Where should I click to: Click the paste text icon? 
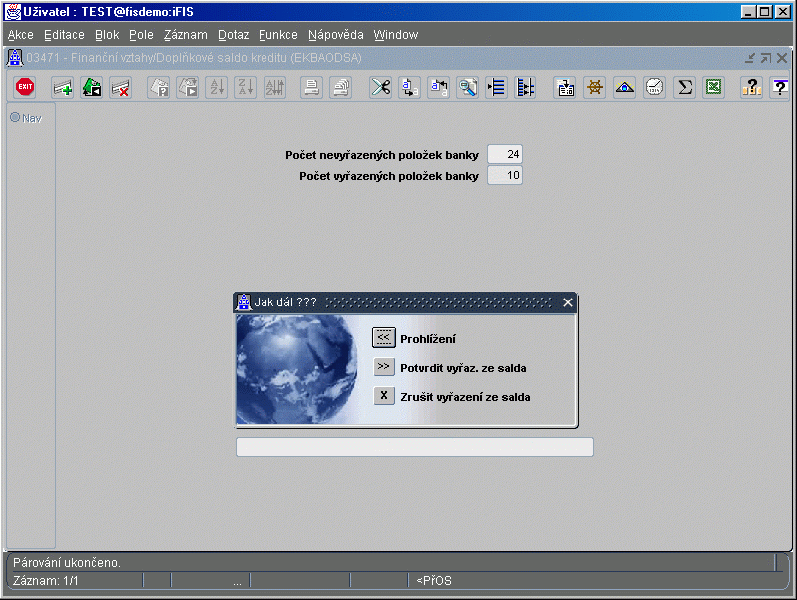point(439,87)
